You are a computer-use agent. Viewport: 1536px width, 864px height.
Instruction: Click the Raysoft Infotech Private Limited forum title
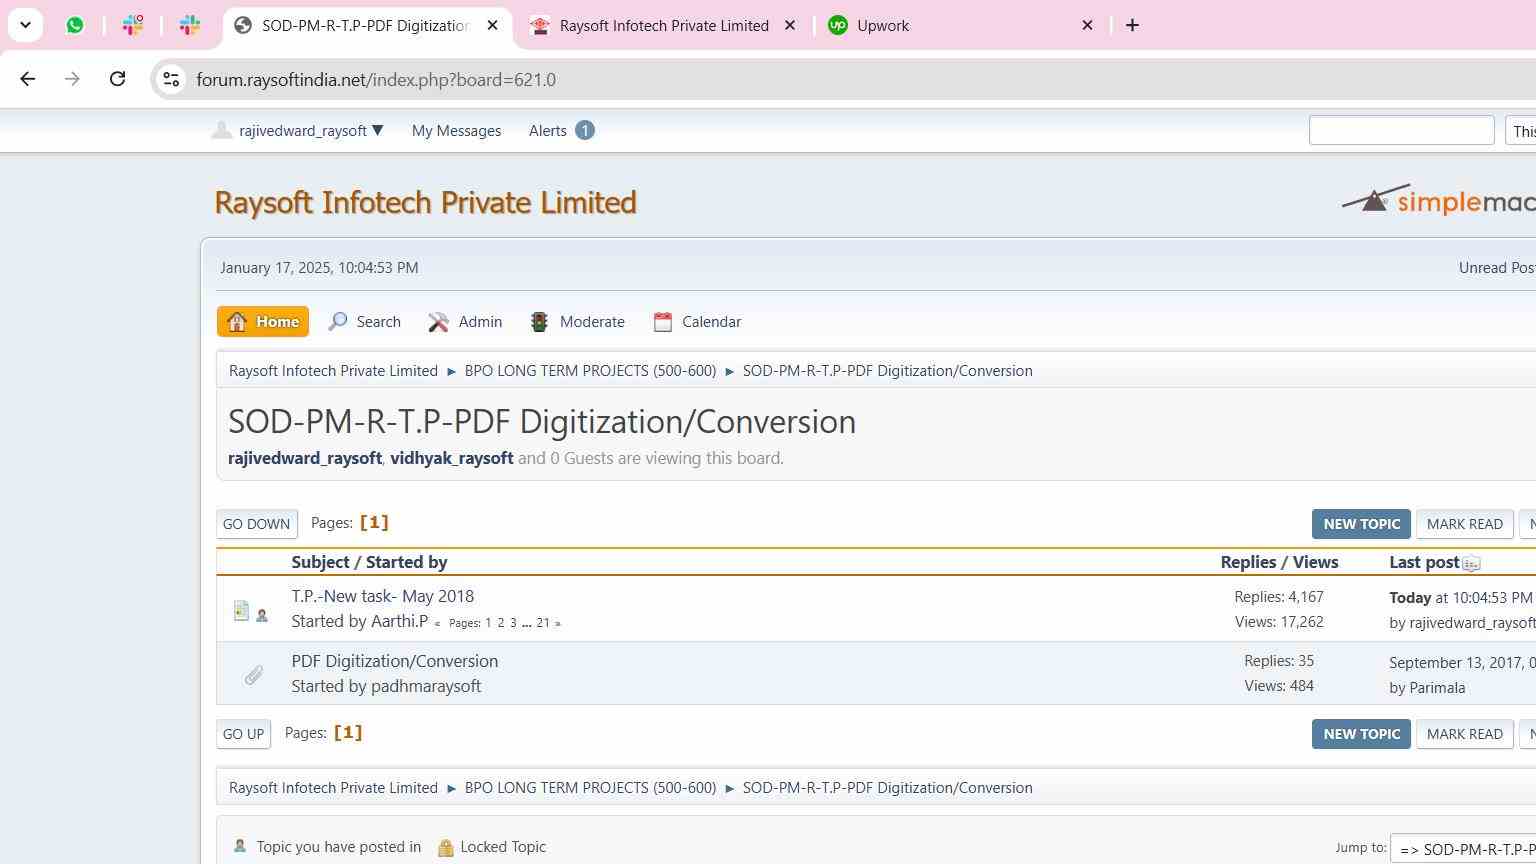coord(425,202)
